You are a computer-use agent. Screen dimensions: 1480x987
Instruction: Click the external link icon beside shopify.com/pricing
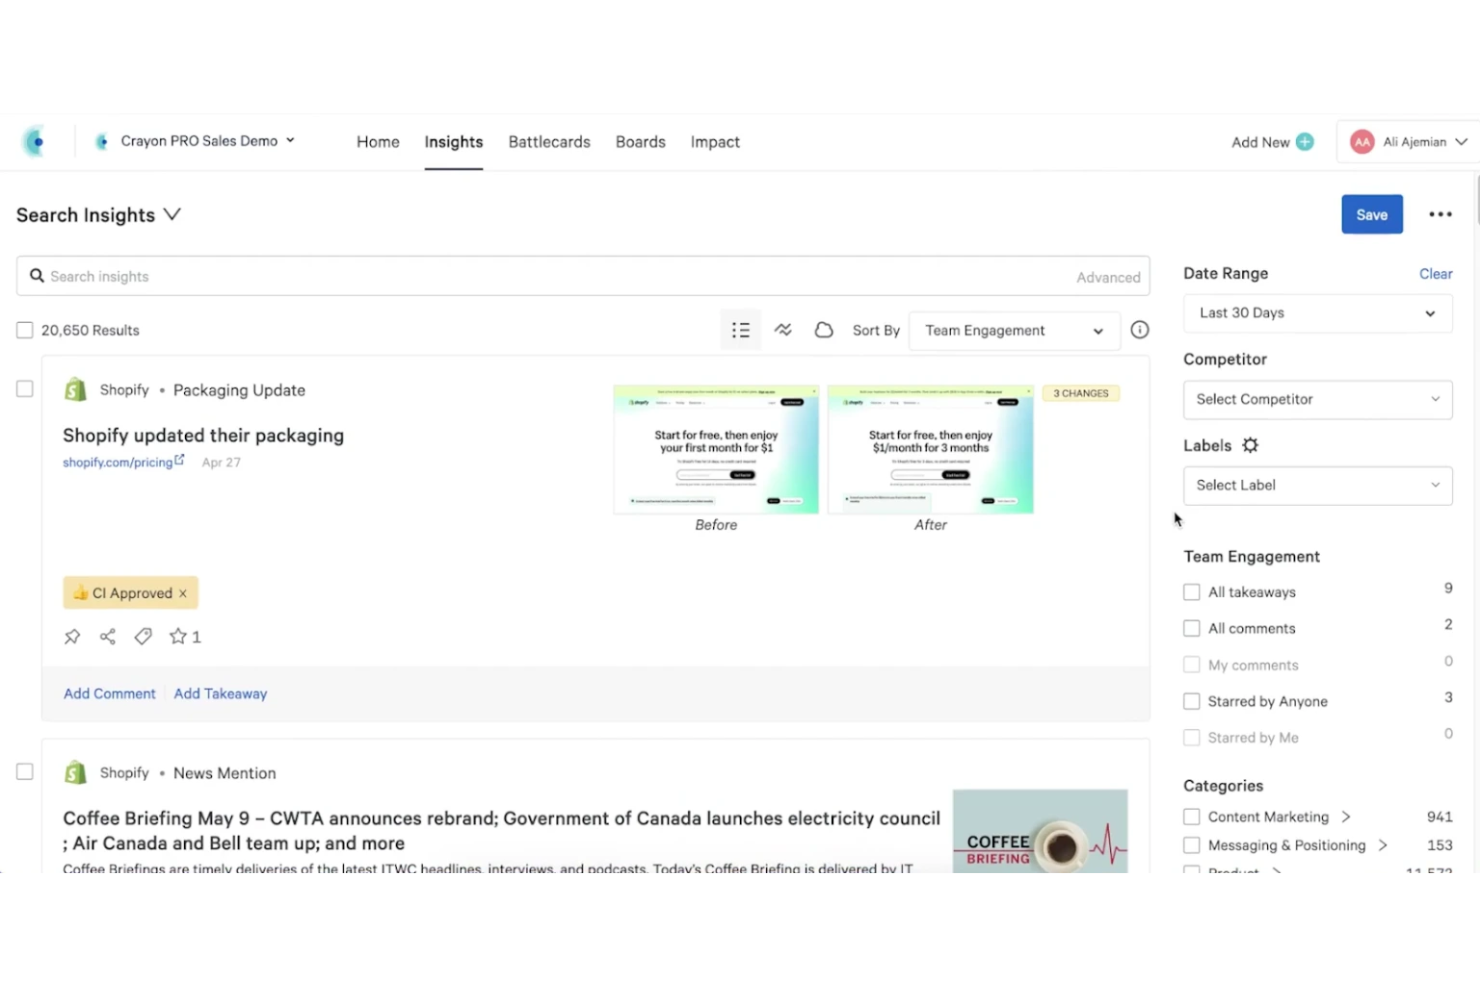point(180,460)
